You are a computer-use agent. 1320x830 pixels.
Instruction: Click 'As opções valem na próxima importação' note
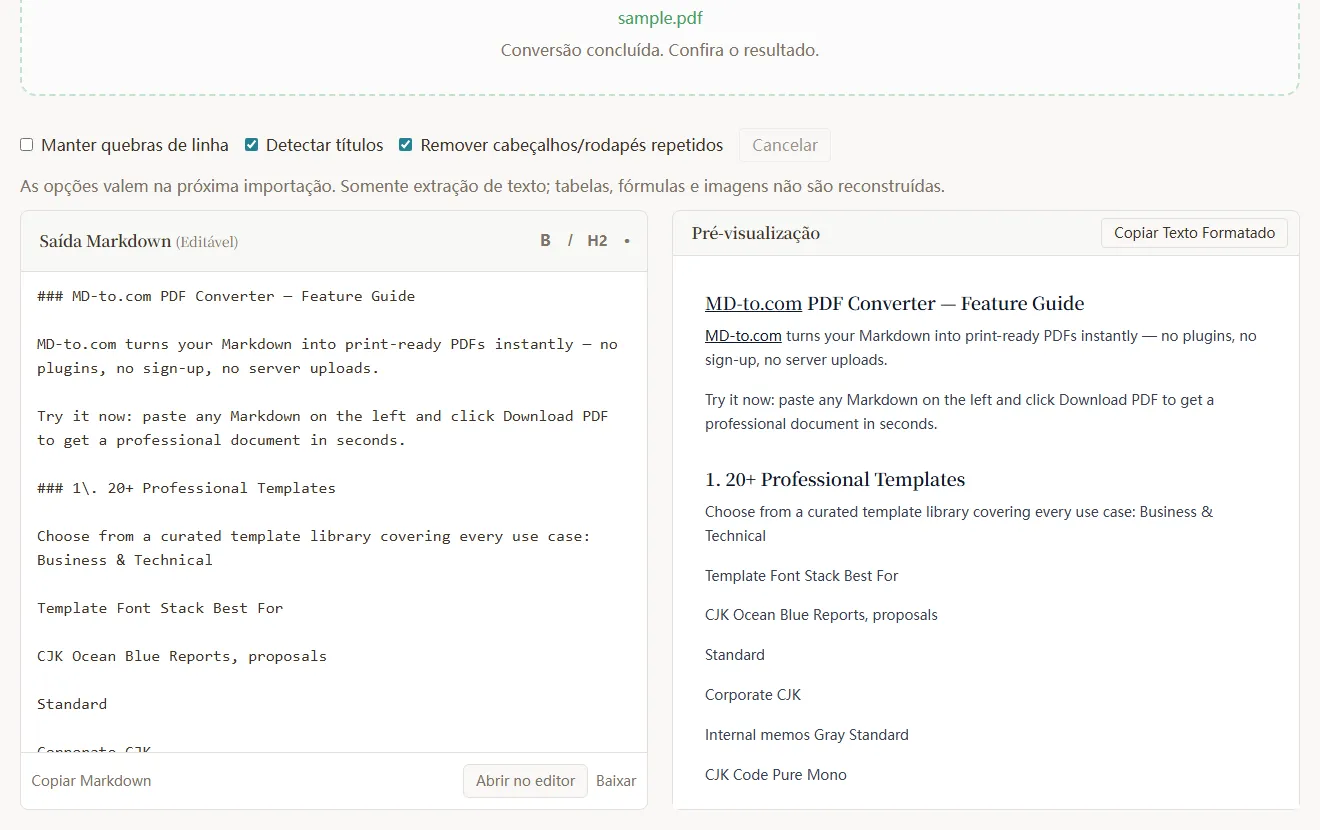[x=482, y=186]
